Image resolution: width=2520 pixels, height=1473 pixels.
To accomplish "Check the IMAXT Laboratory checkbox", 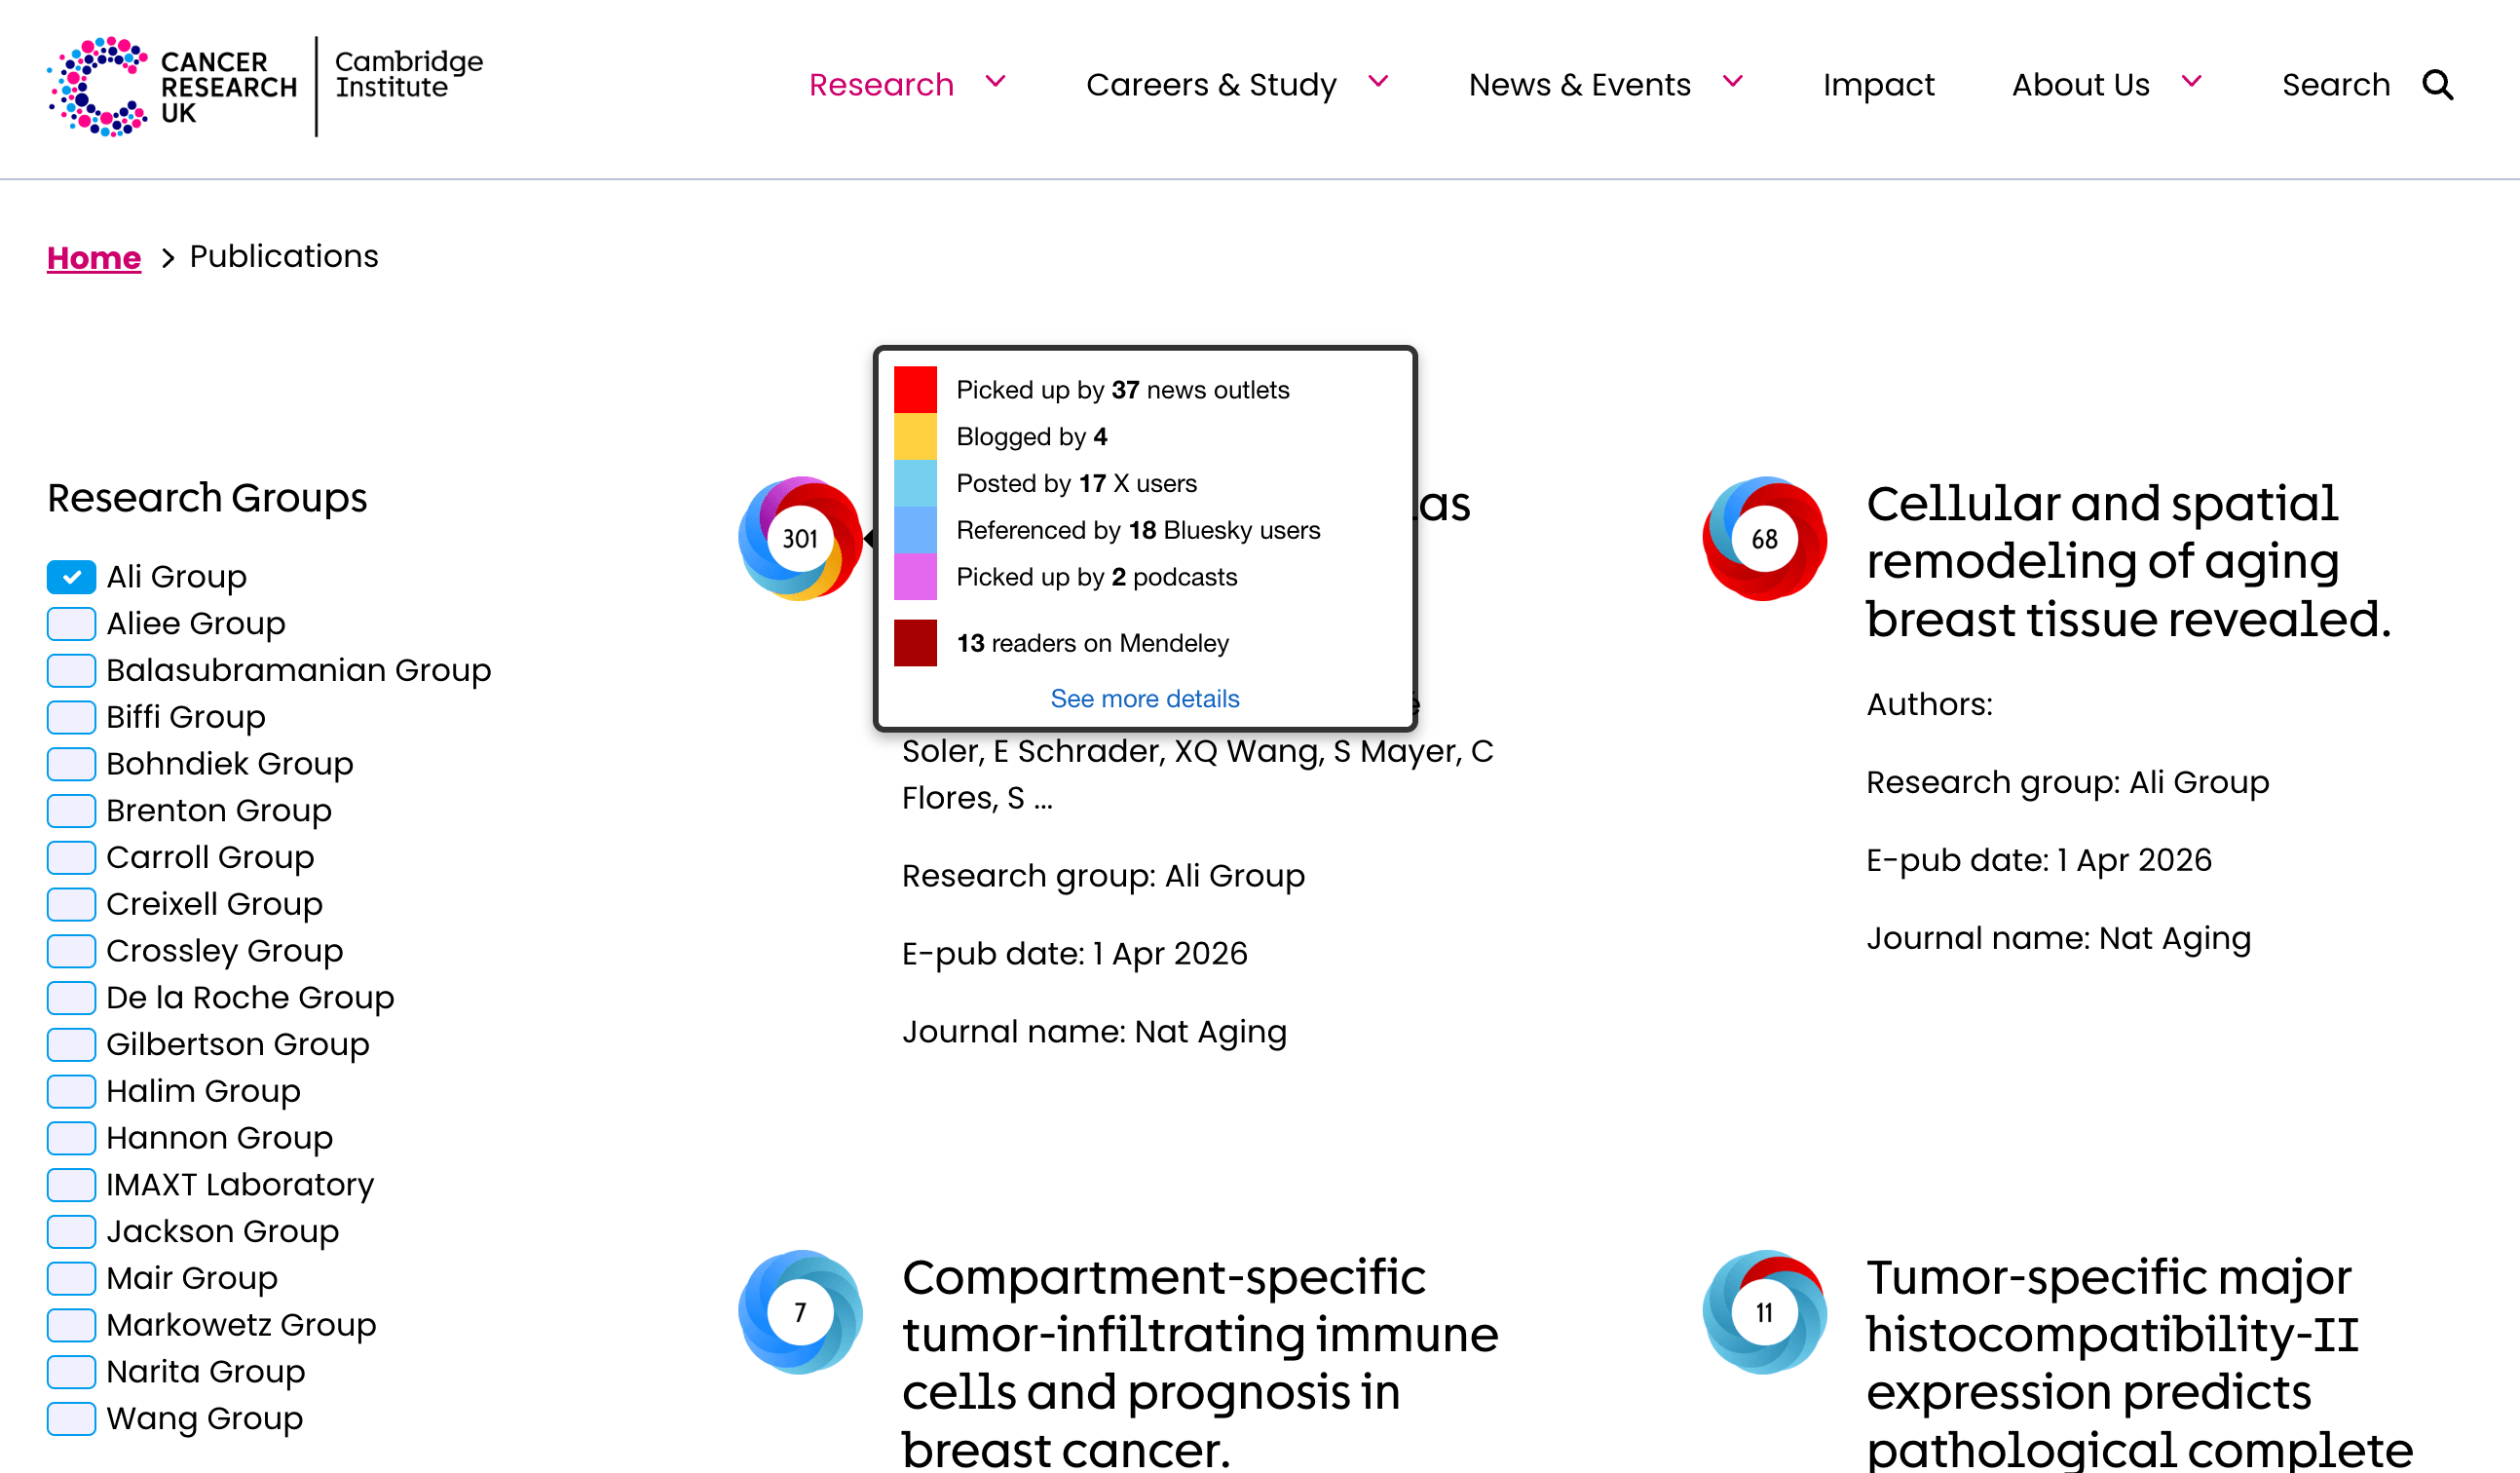I will click(71, 1184).
